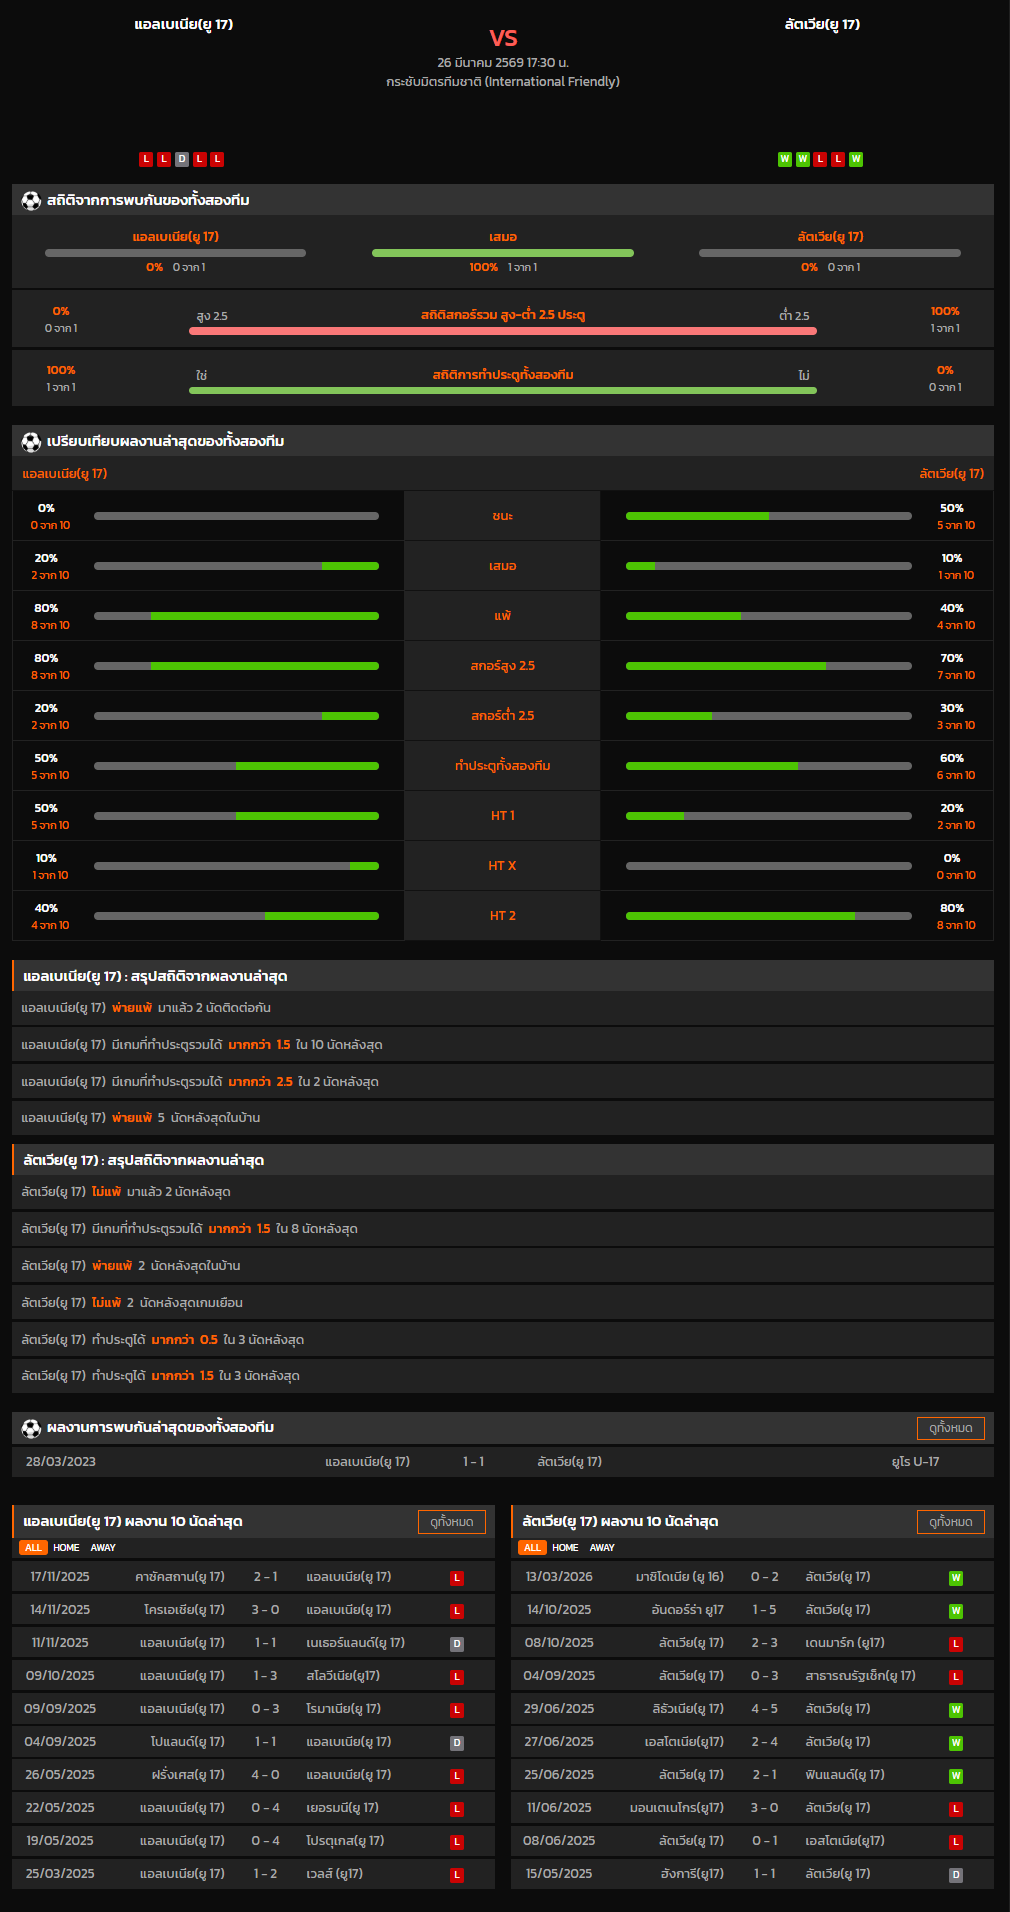Click ดูทั้งหมด button in Albania's last 10 matches
Viewport: 1010px width, 1912px height.
[x=451, y=1522]
